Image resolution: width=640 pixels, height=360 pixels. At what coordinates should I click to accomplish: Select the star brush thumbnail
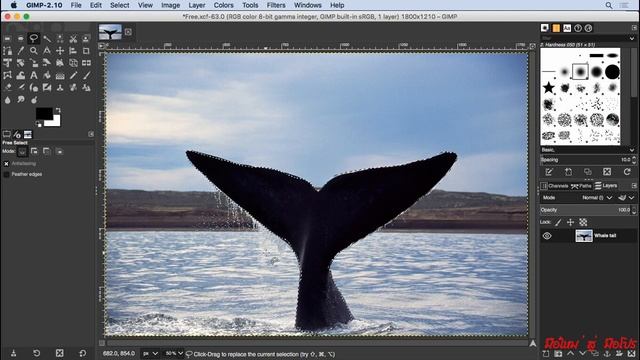tap(549, 87)
